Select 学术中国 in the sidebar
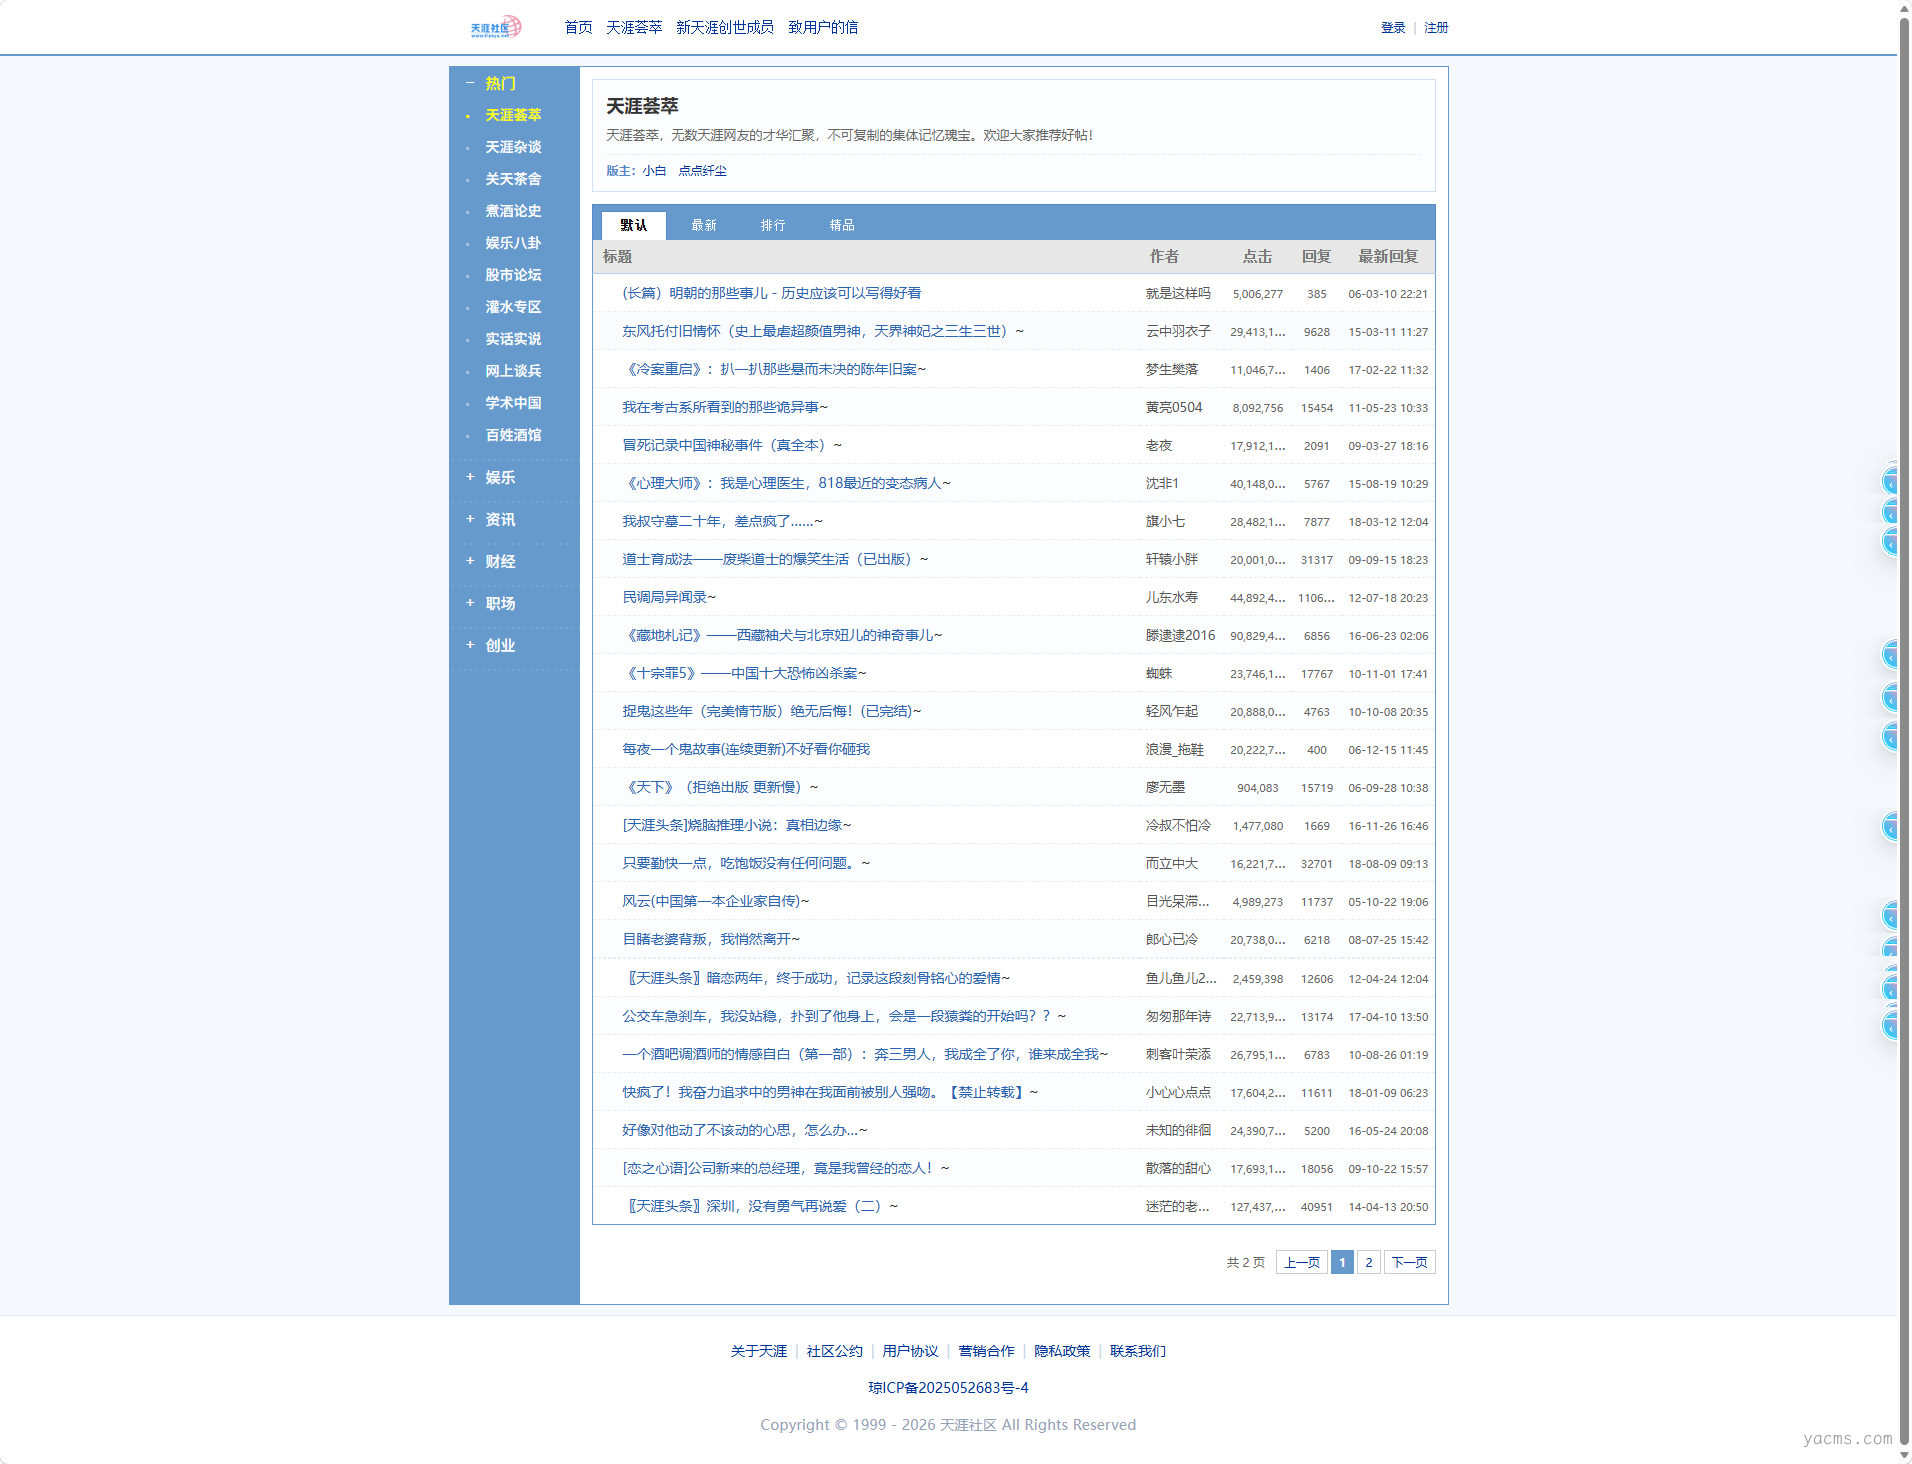1912x1464 pixels. point(513,403)
